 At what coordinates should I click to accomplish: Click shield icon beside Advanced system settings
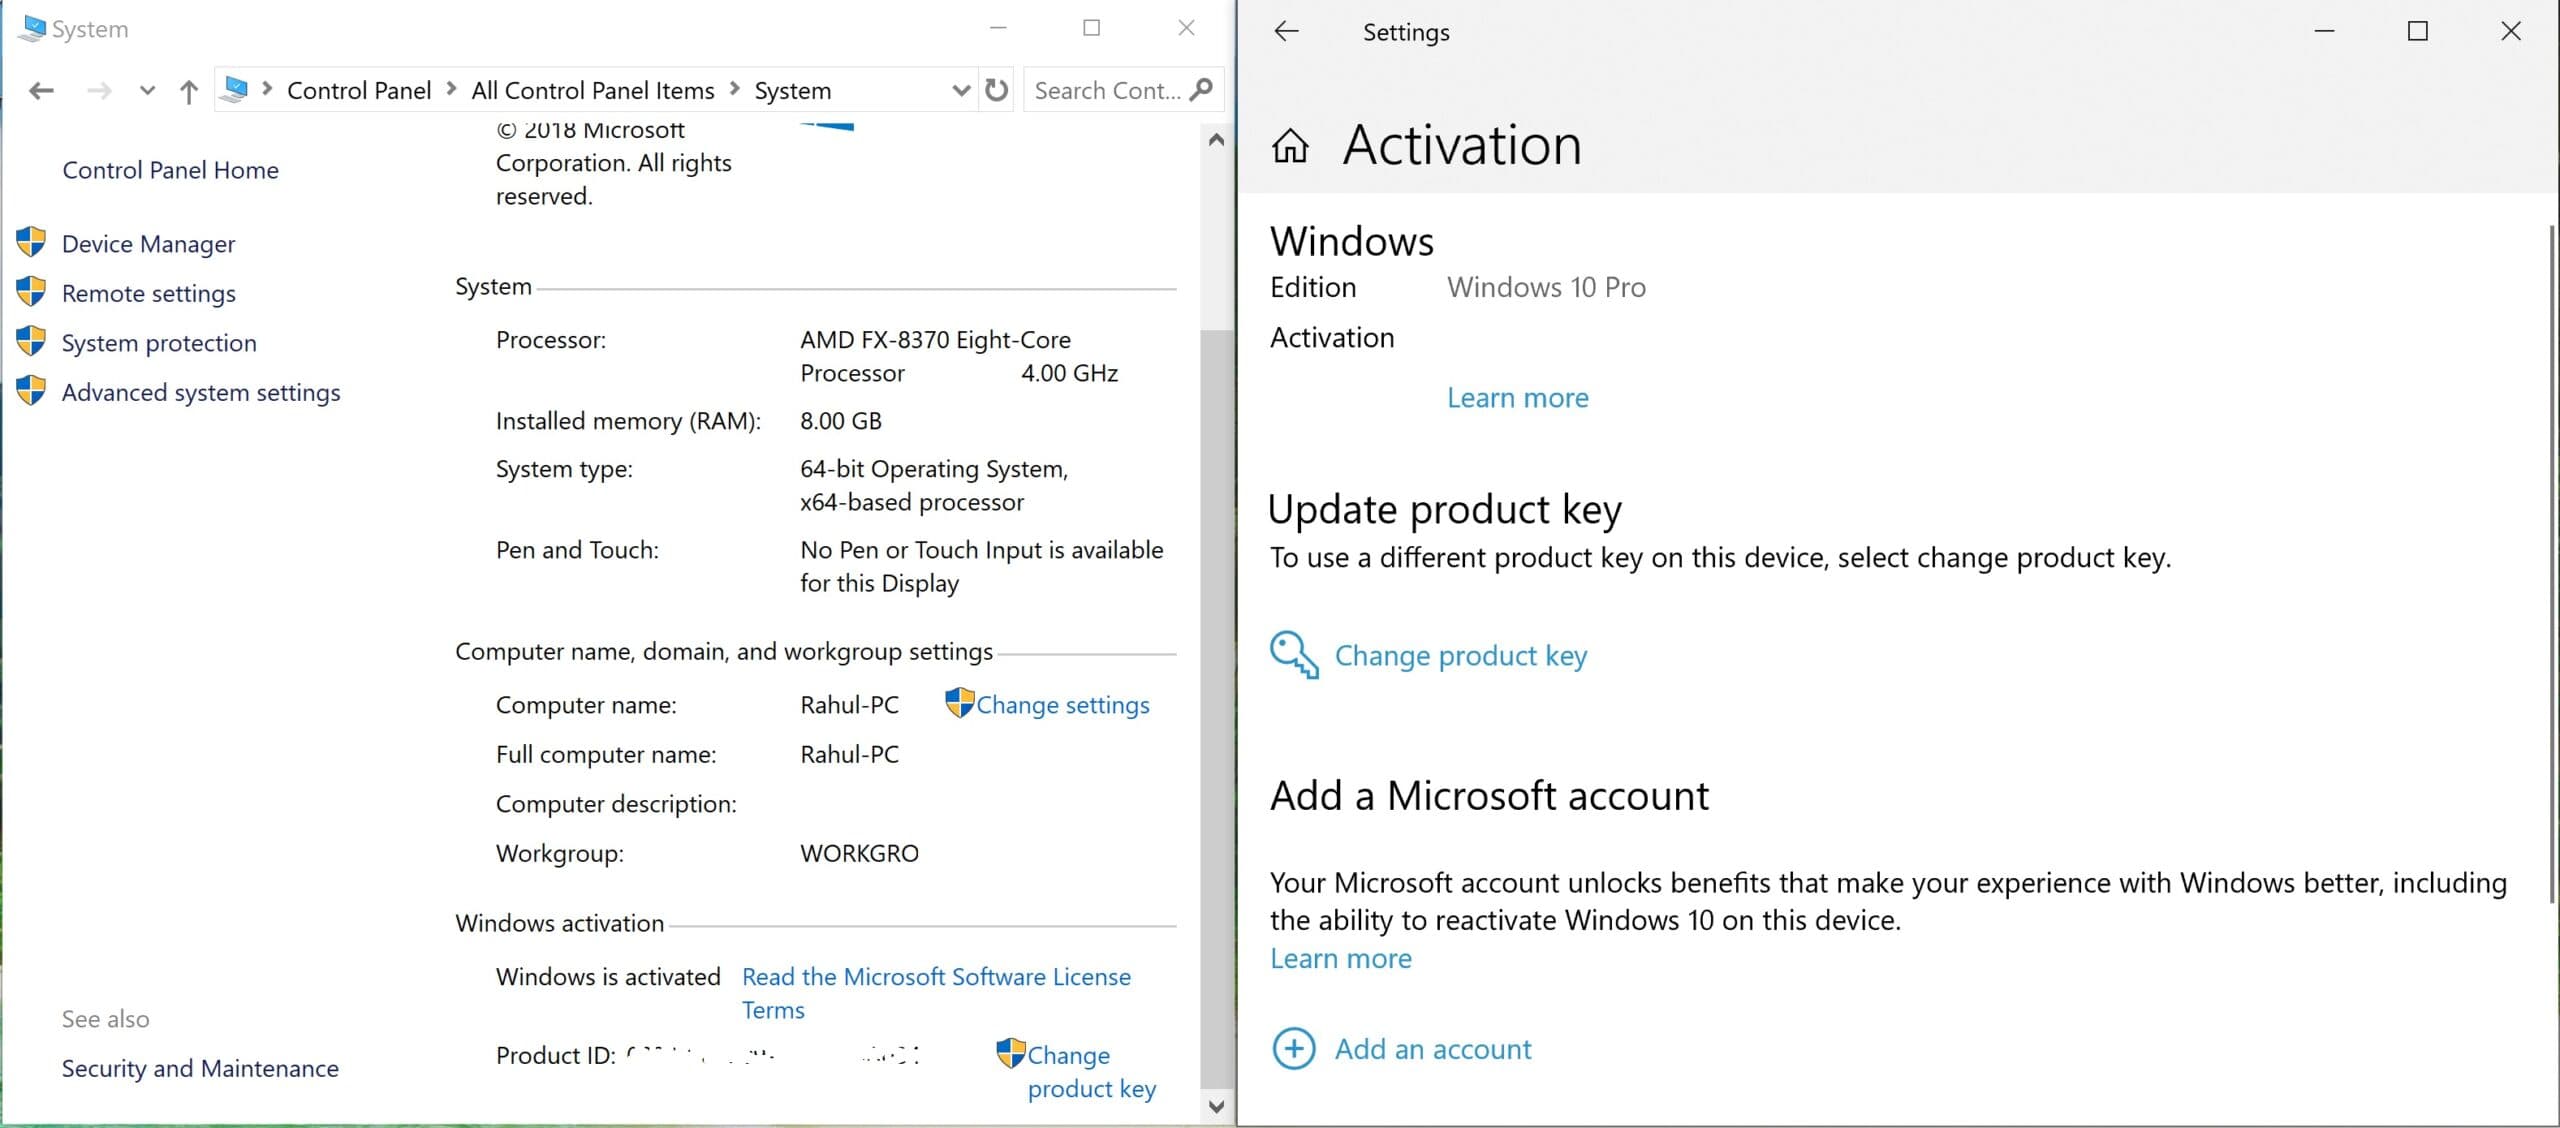click(x=31, y=391)
